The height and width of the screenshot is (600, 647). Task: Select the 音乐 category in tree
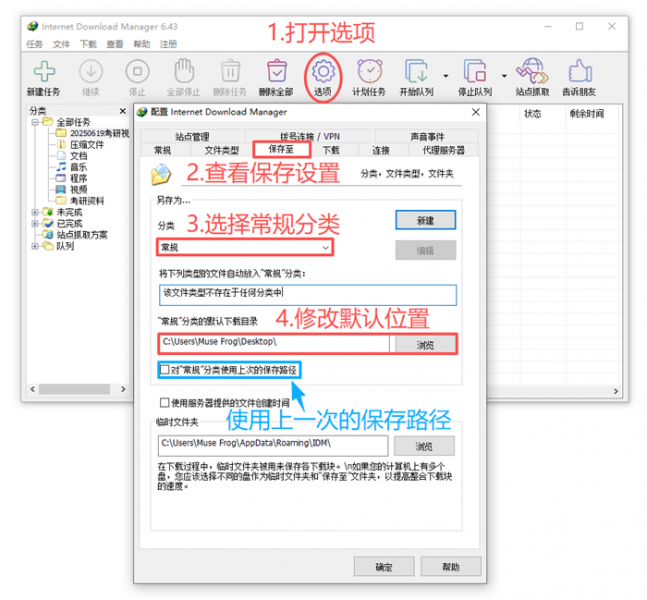click(x=78, y=167)
